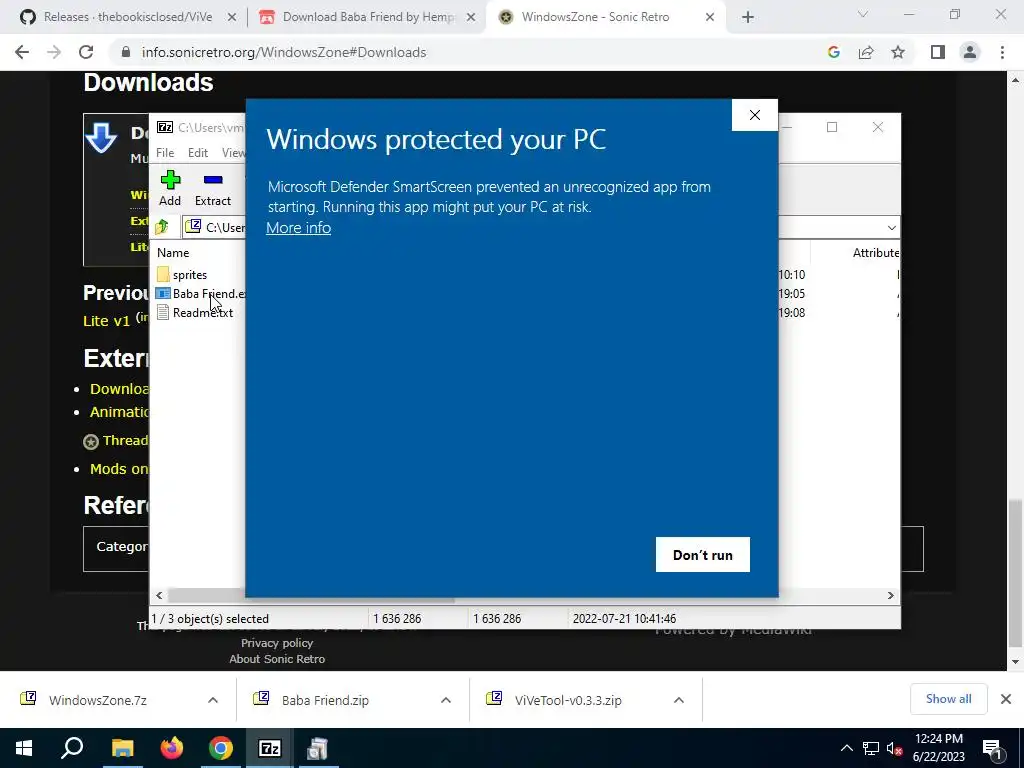The width and height of the screenshot is (1024, 768).
Task: Open the ViVeTool-v0.3.3.zip download
Action: click(568, 700)
